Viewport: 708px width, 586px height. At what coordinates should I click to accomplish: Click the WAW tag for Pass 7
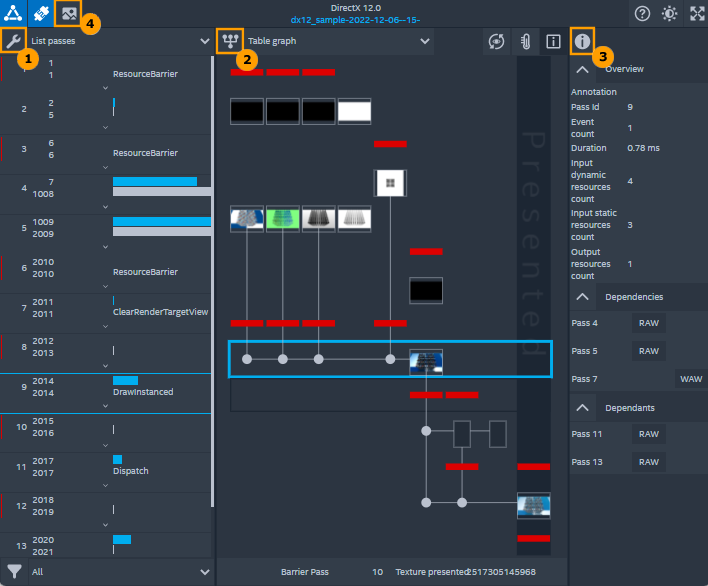point(691,379)
